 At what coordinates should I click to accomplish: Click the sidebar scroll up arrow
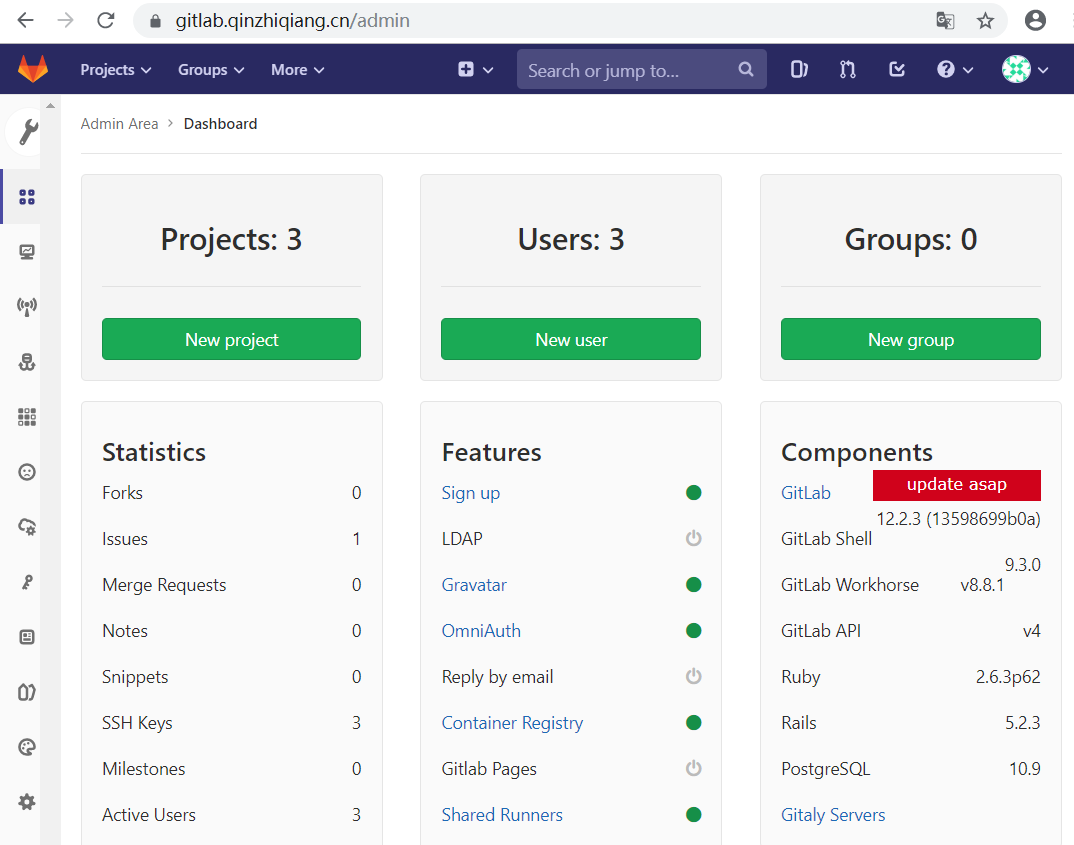tap(50, 105)
